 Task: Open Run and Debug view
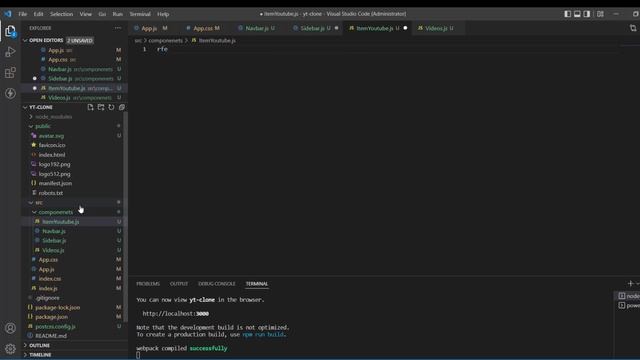pyautogui.click(x=10, y=52)
